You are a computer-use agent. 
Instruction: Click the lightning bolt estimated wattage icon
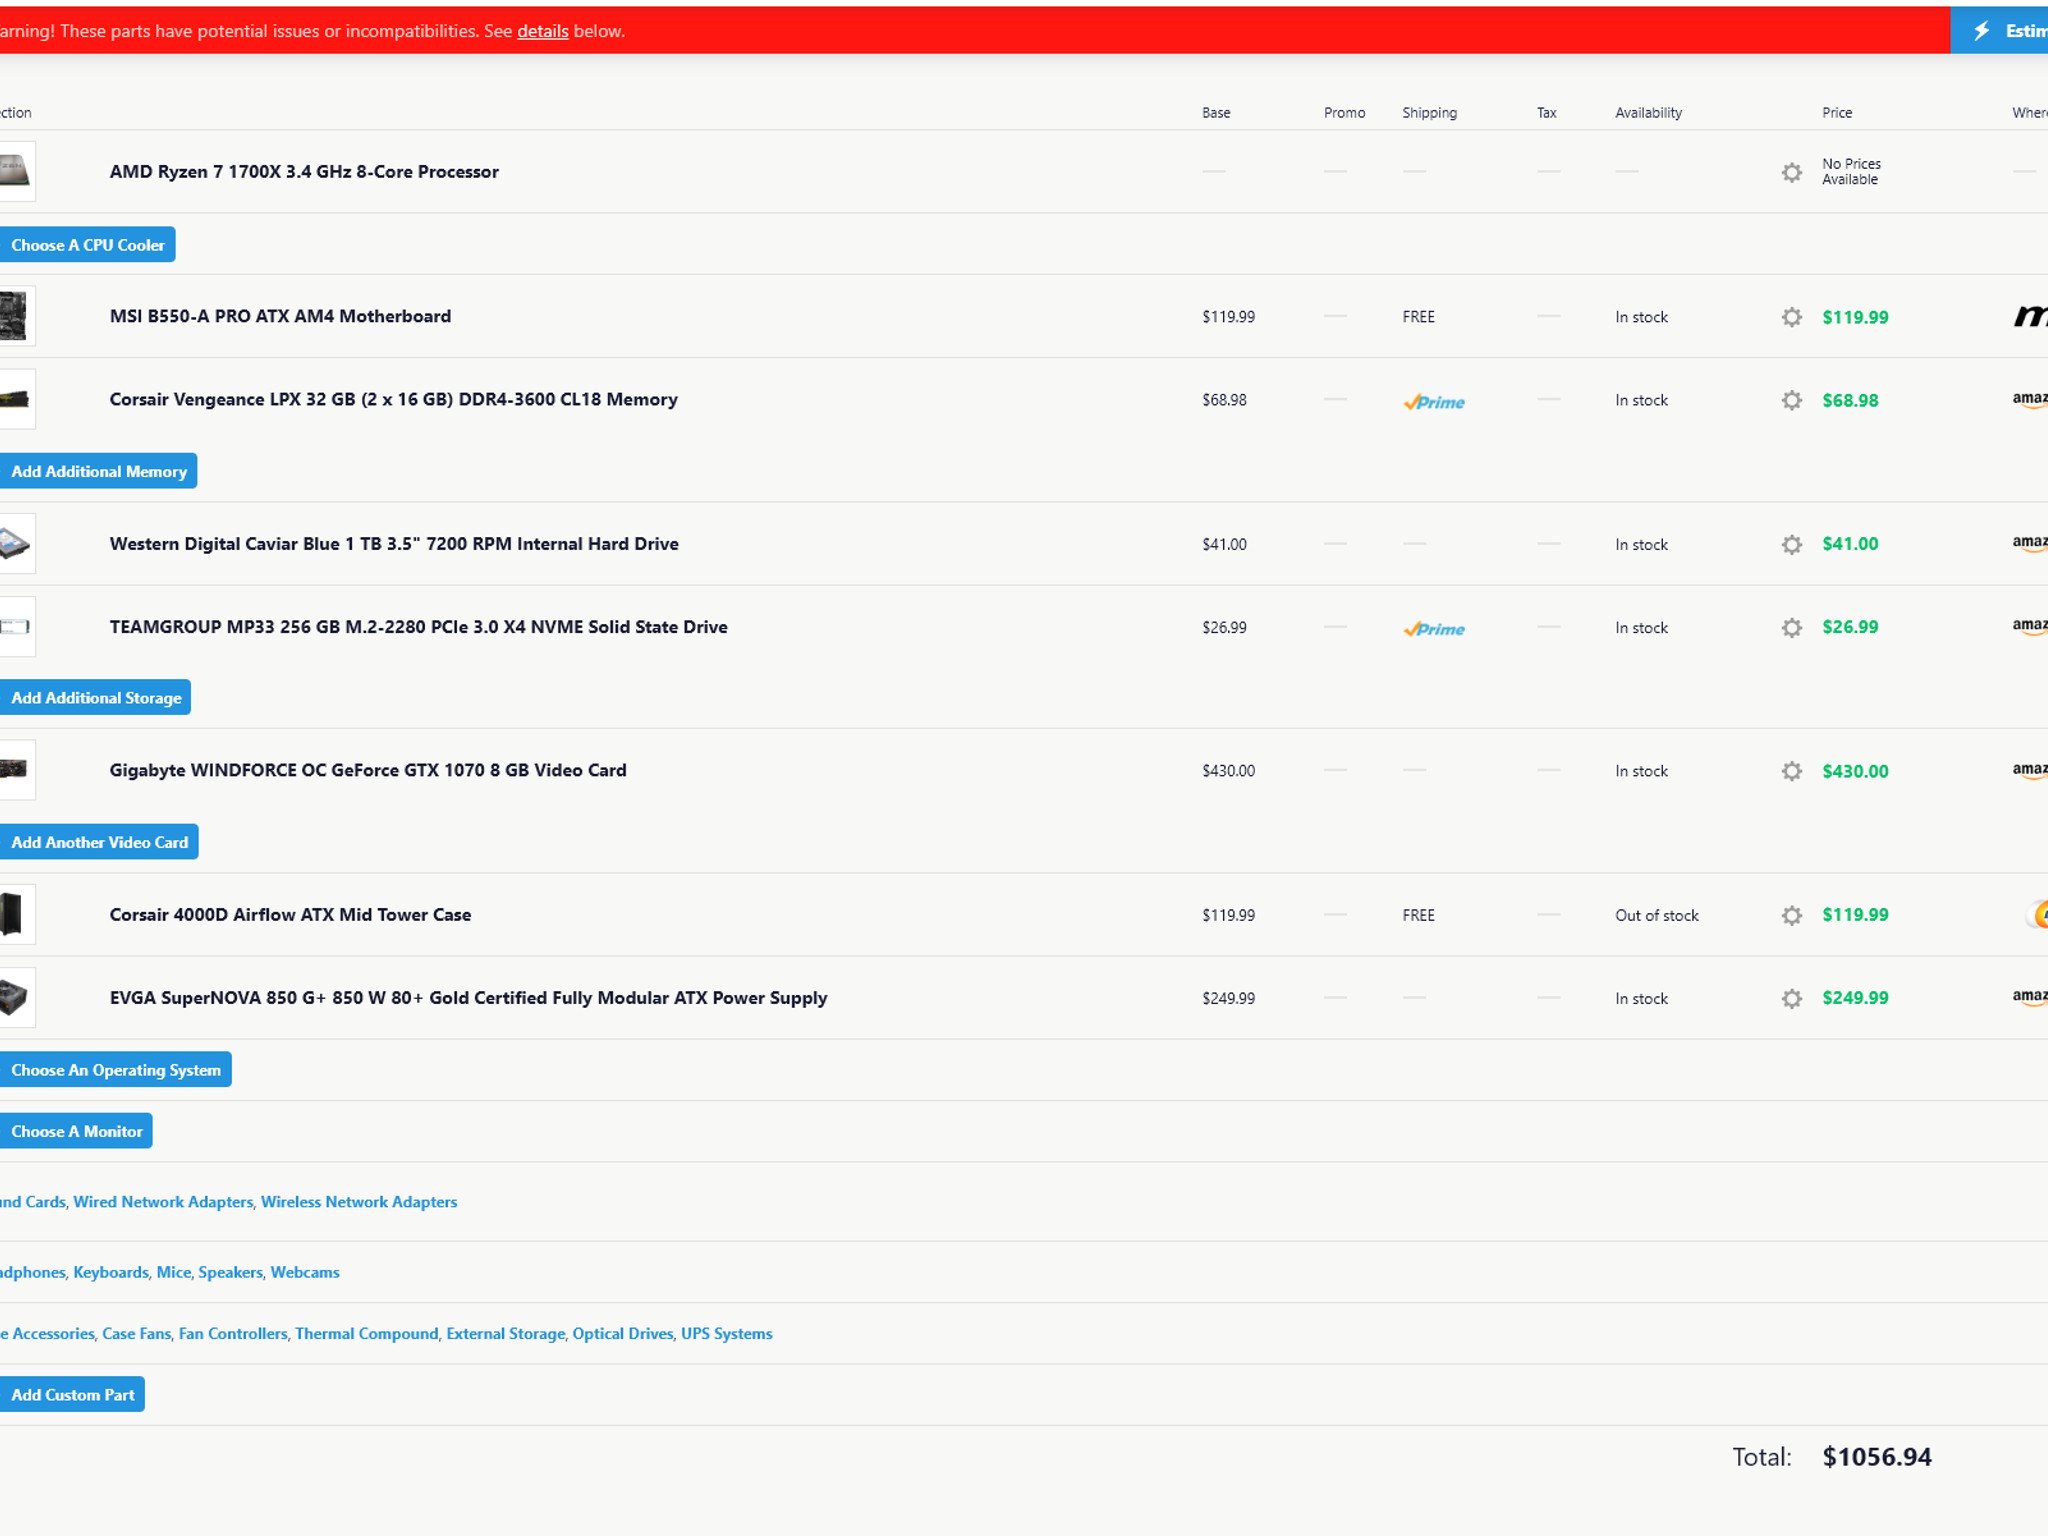tap(1981, 31)
